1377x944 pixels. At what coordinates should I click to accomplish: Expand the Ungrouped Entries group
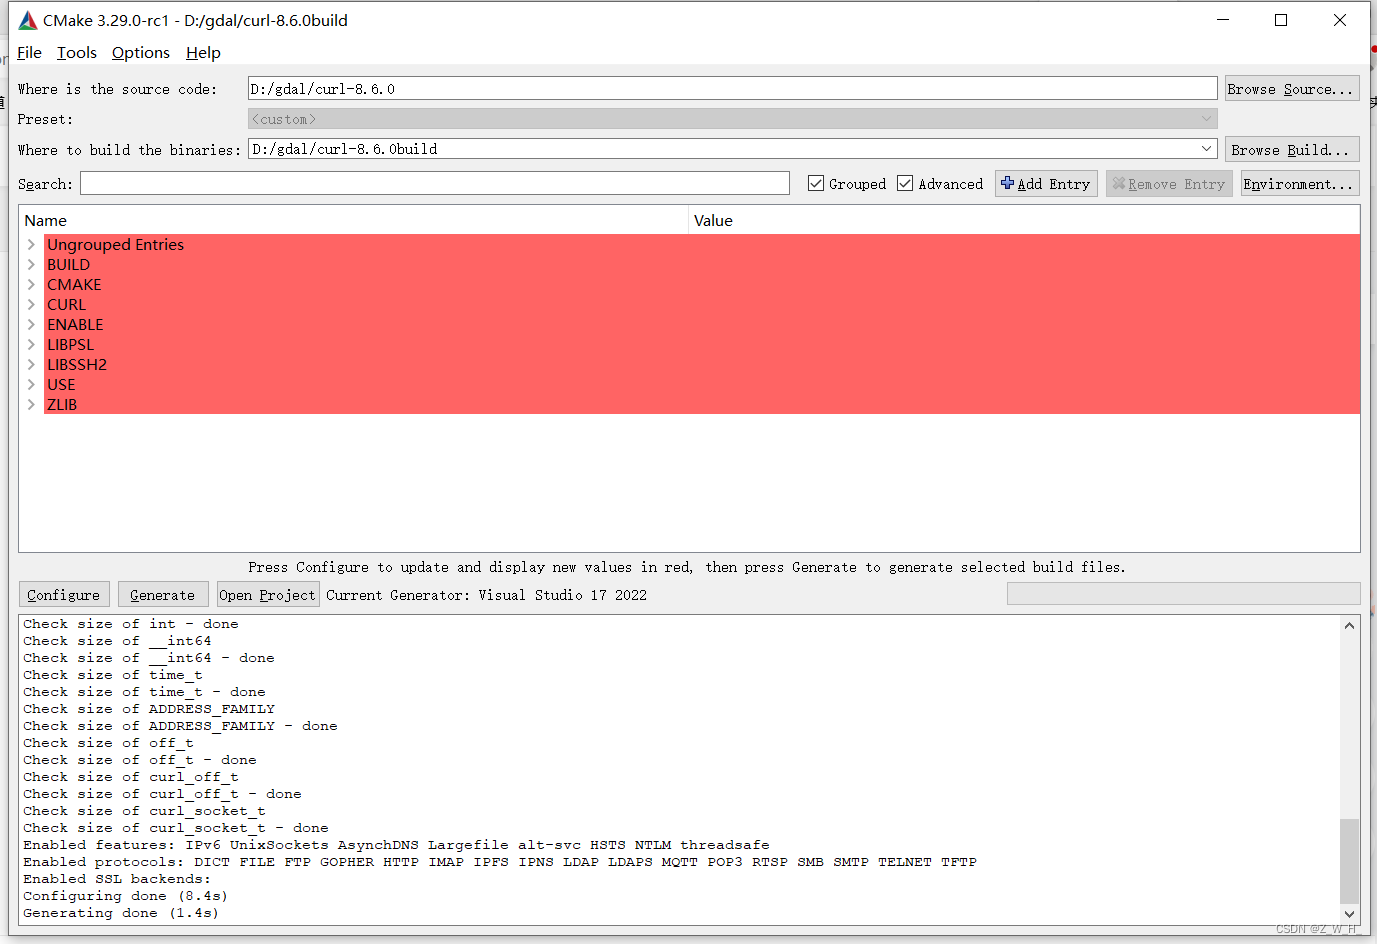pyautogui.click(x=31, y=244)
